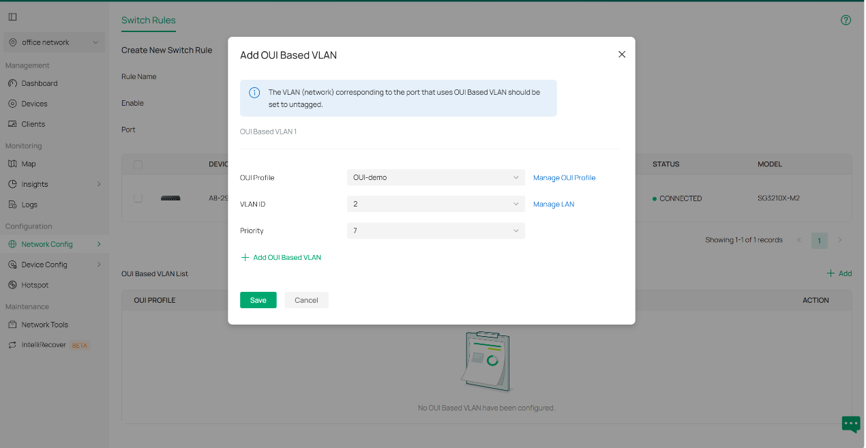Screen dimensions: 866x448
Task: Click the Network Tools toolbox icon
Action: pos(13,325)
